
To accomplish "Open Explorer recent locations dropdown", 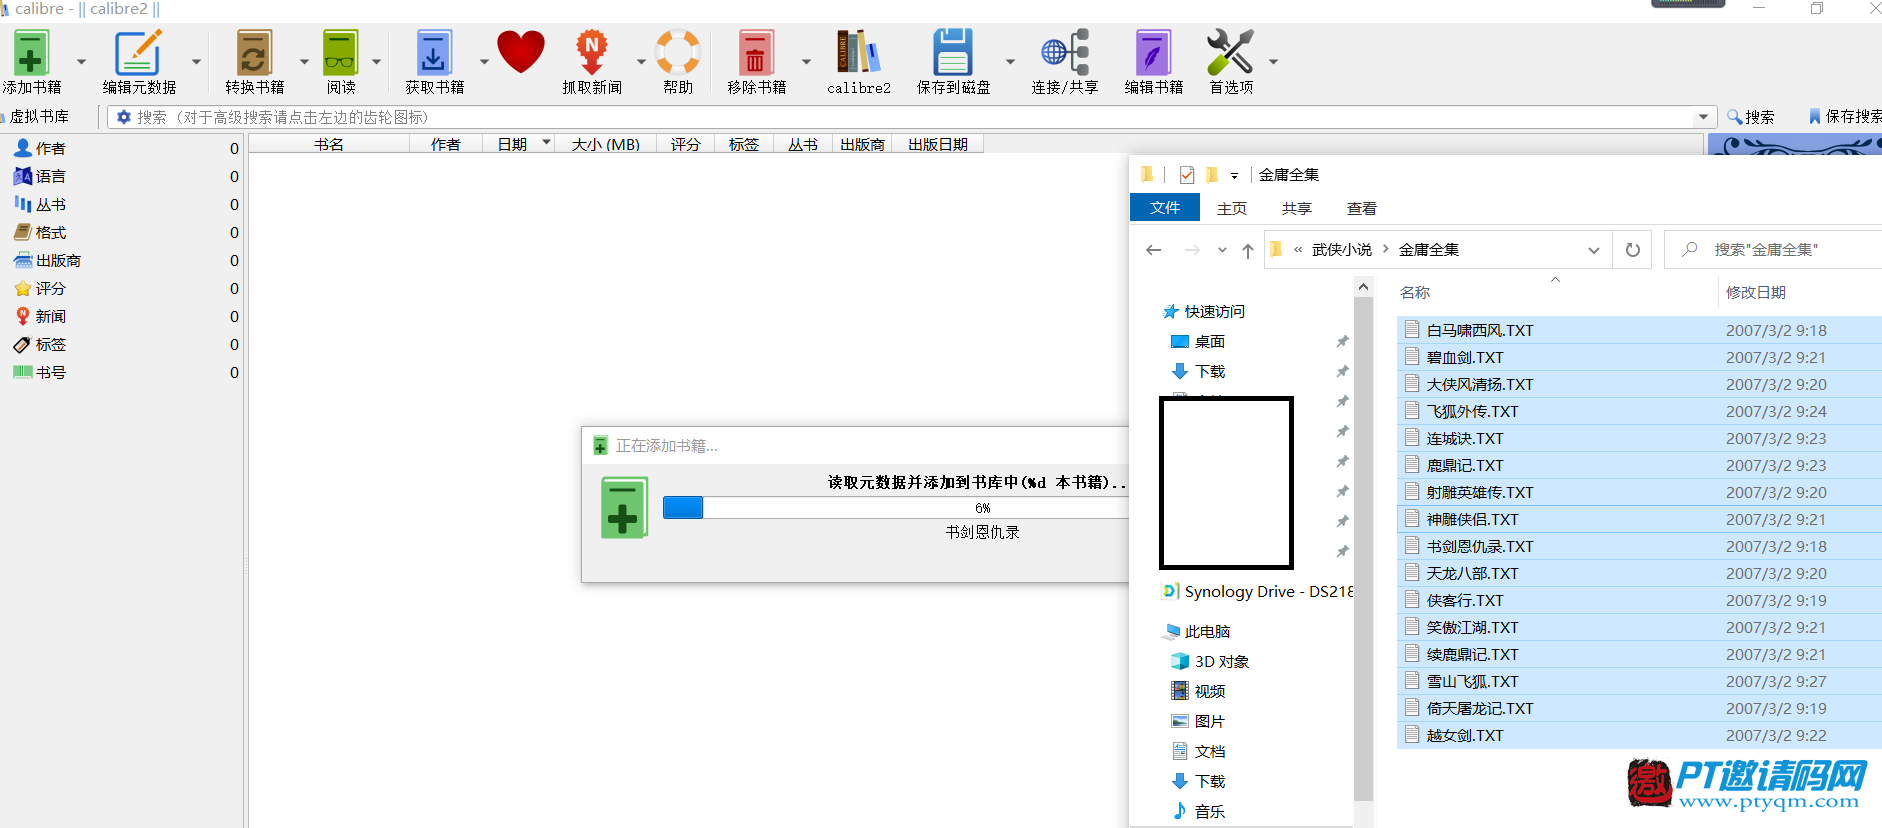I will click(1222, 250).
